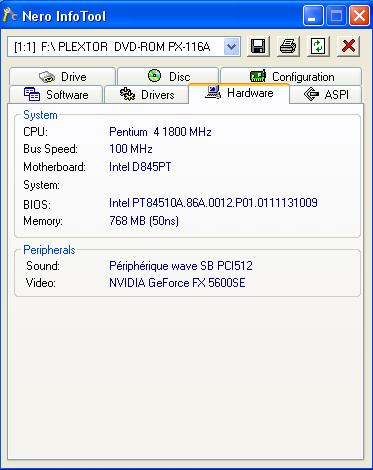This screenshot has width=373, height=470.
Task: Open the ASPI tab
Action: tap(326, 95)
